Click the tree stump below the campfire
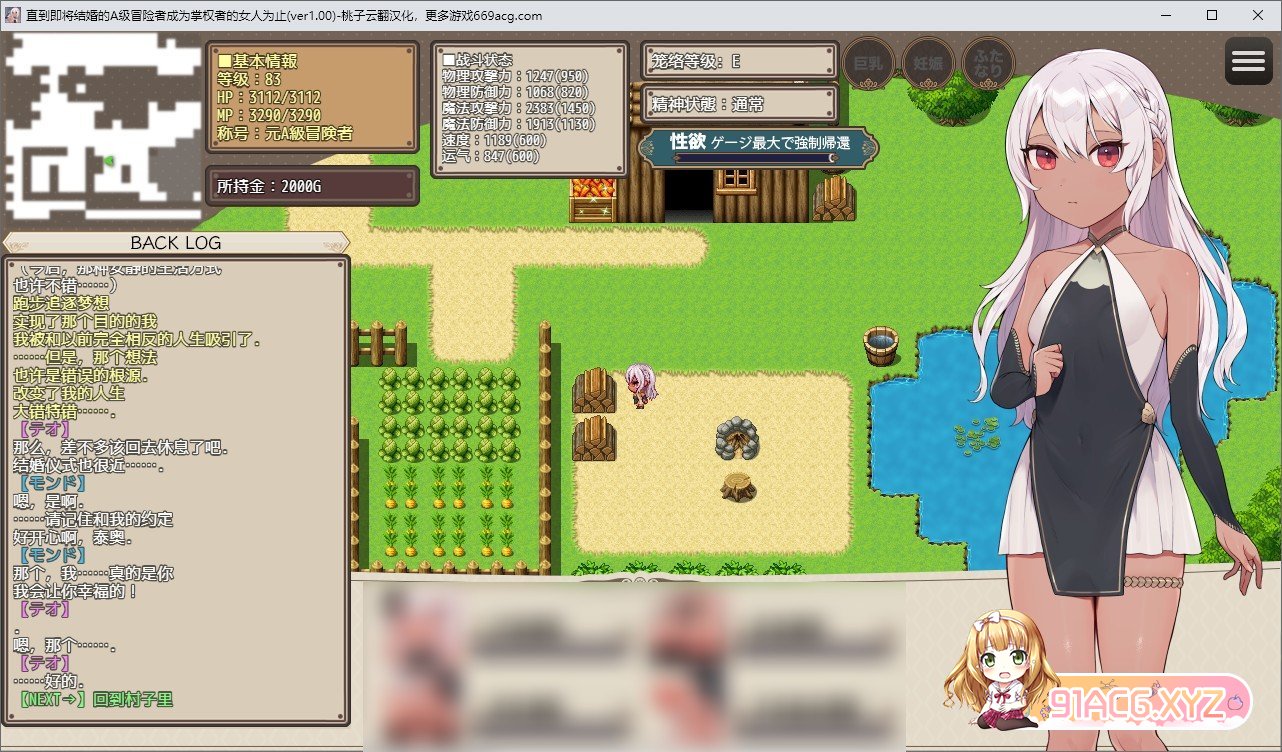 pos(738,486)
